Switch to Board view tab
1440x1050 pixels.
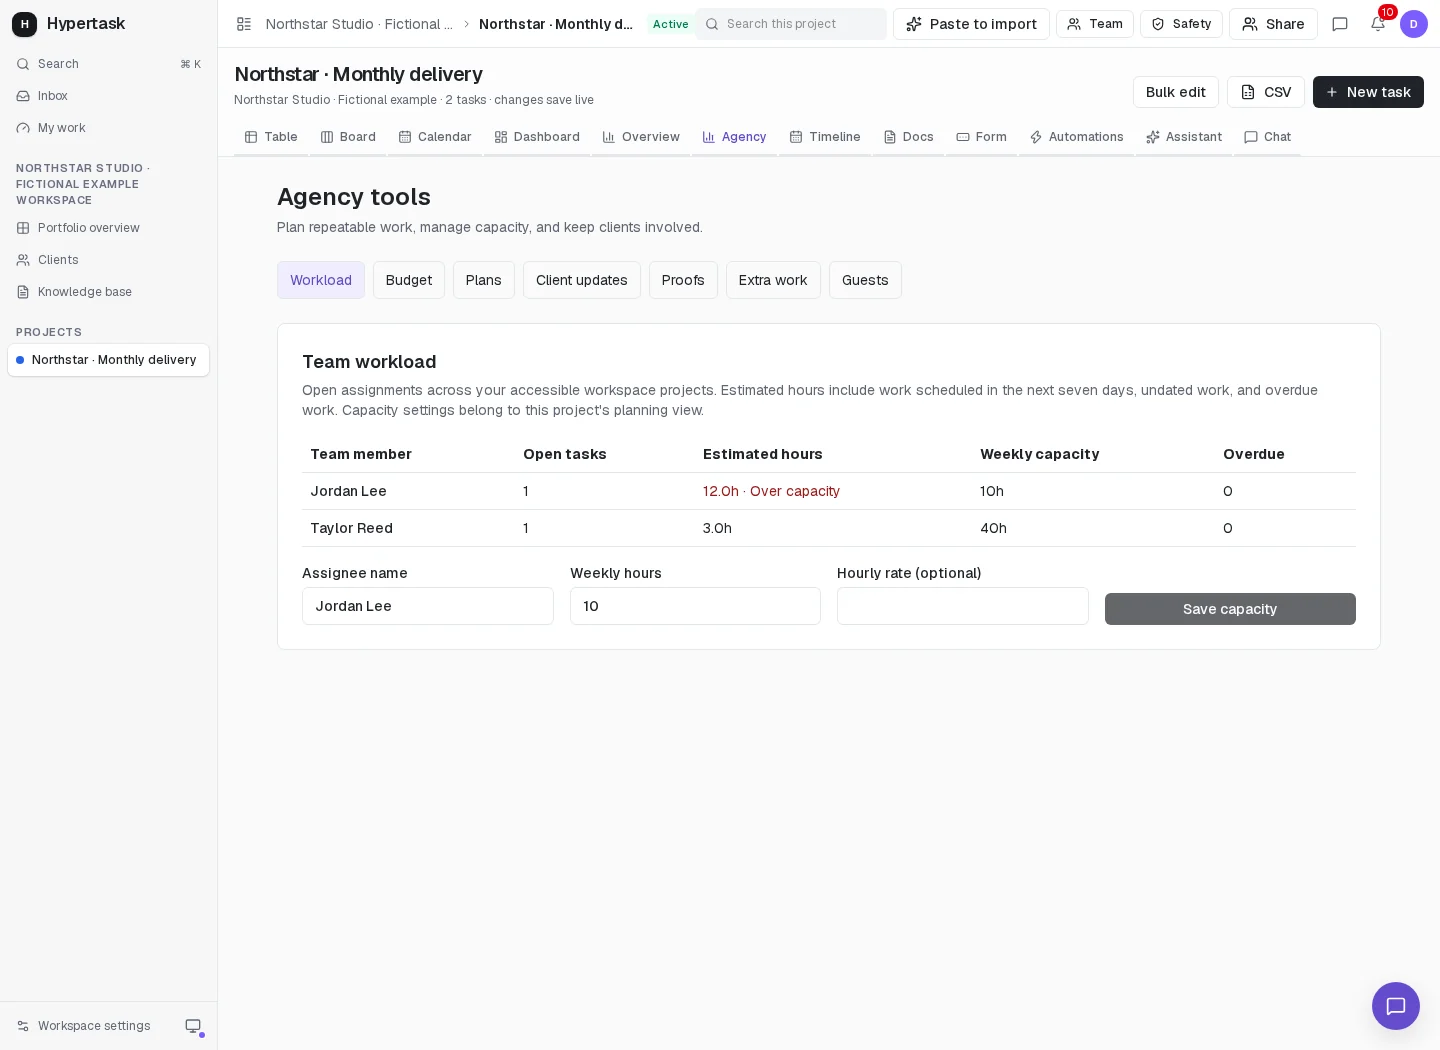348,137
